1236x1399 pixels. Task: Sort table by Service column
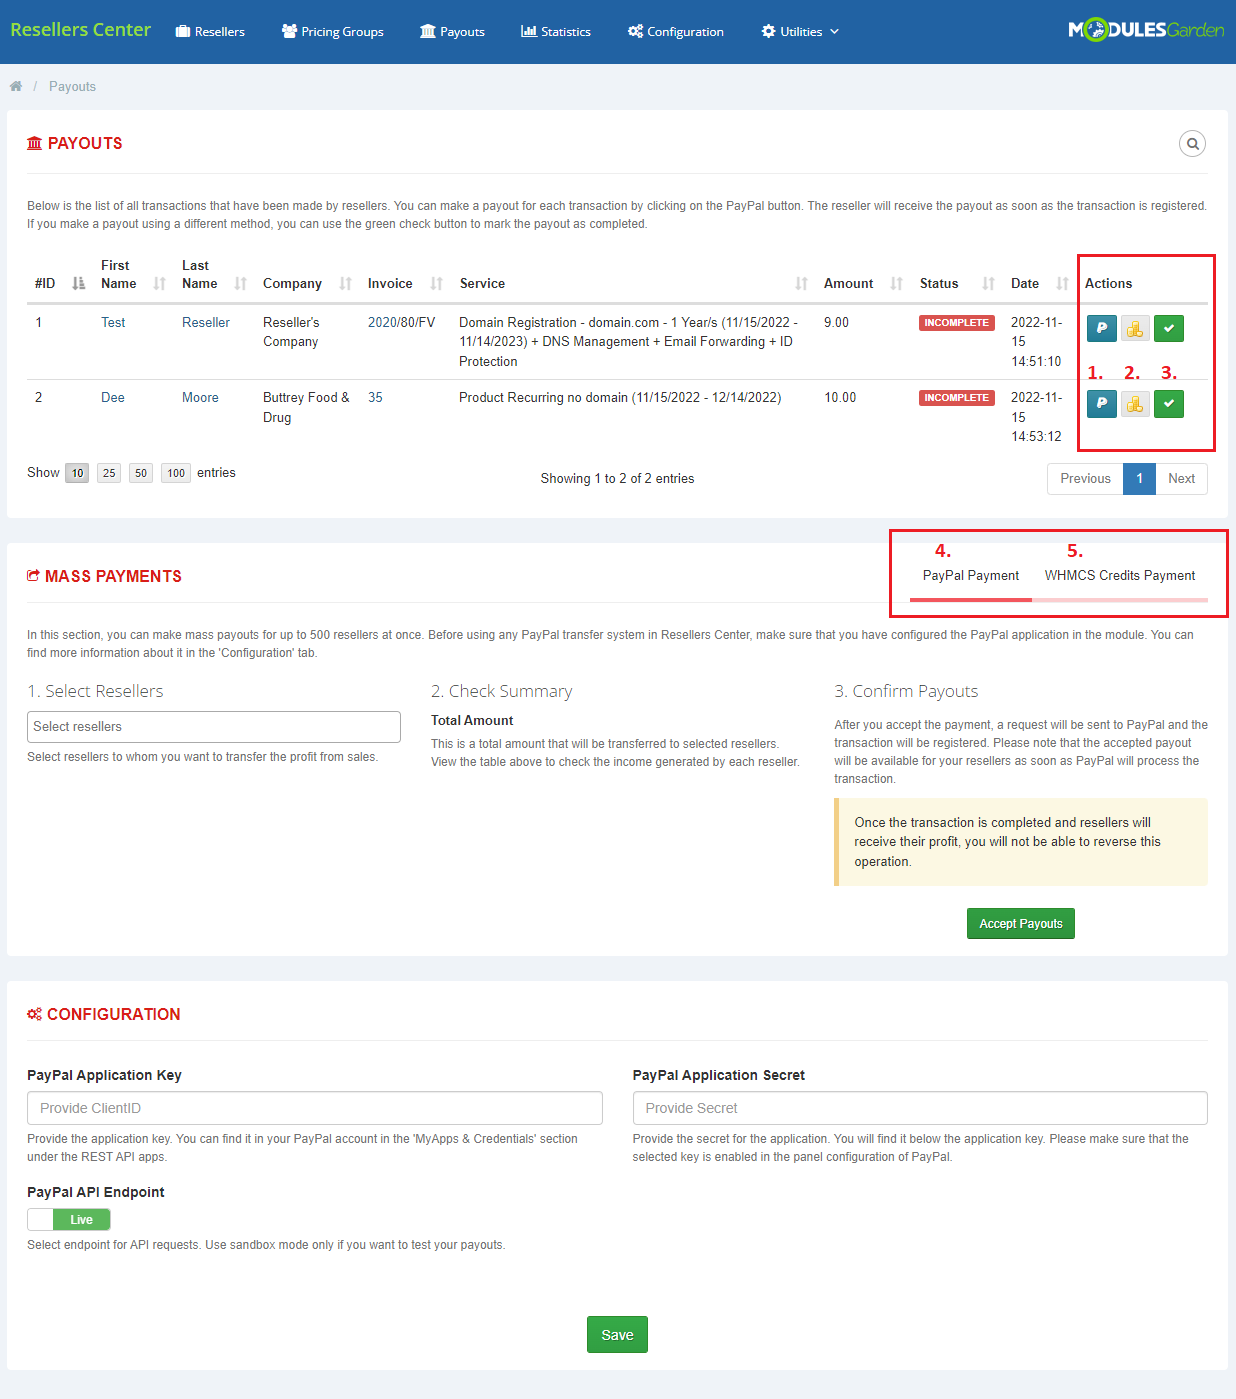tap(633, 283)
